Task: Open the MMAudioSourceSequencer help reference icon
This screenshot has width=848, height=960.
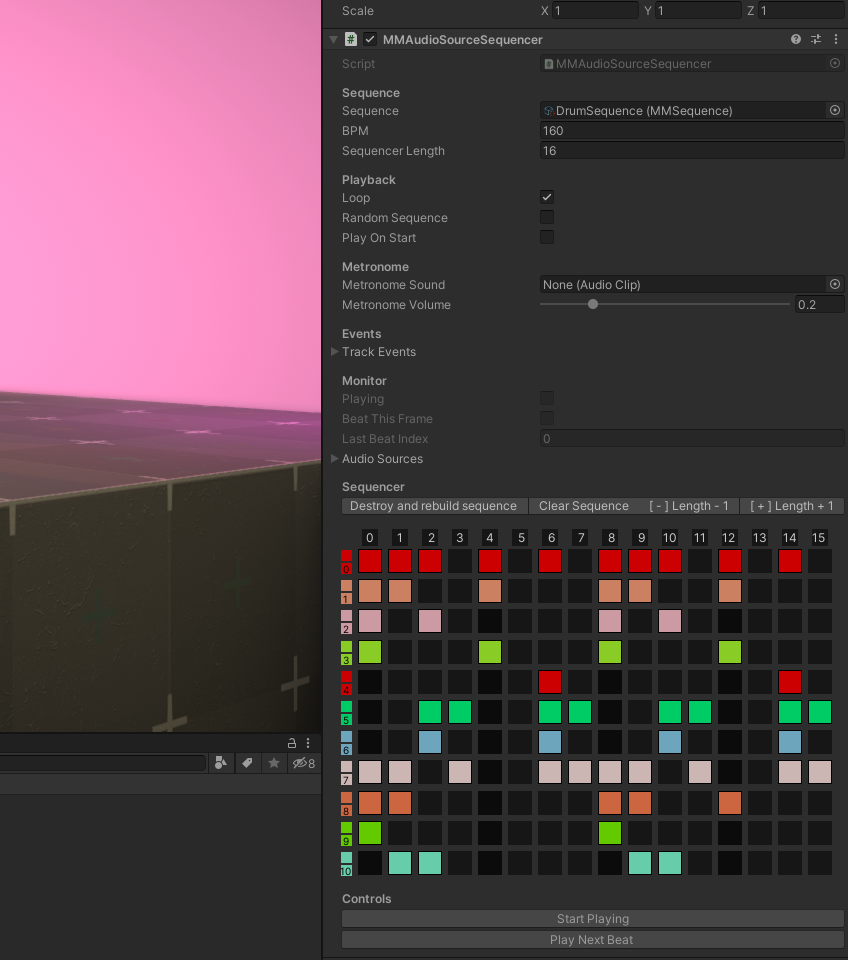Action: [795, 39]
